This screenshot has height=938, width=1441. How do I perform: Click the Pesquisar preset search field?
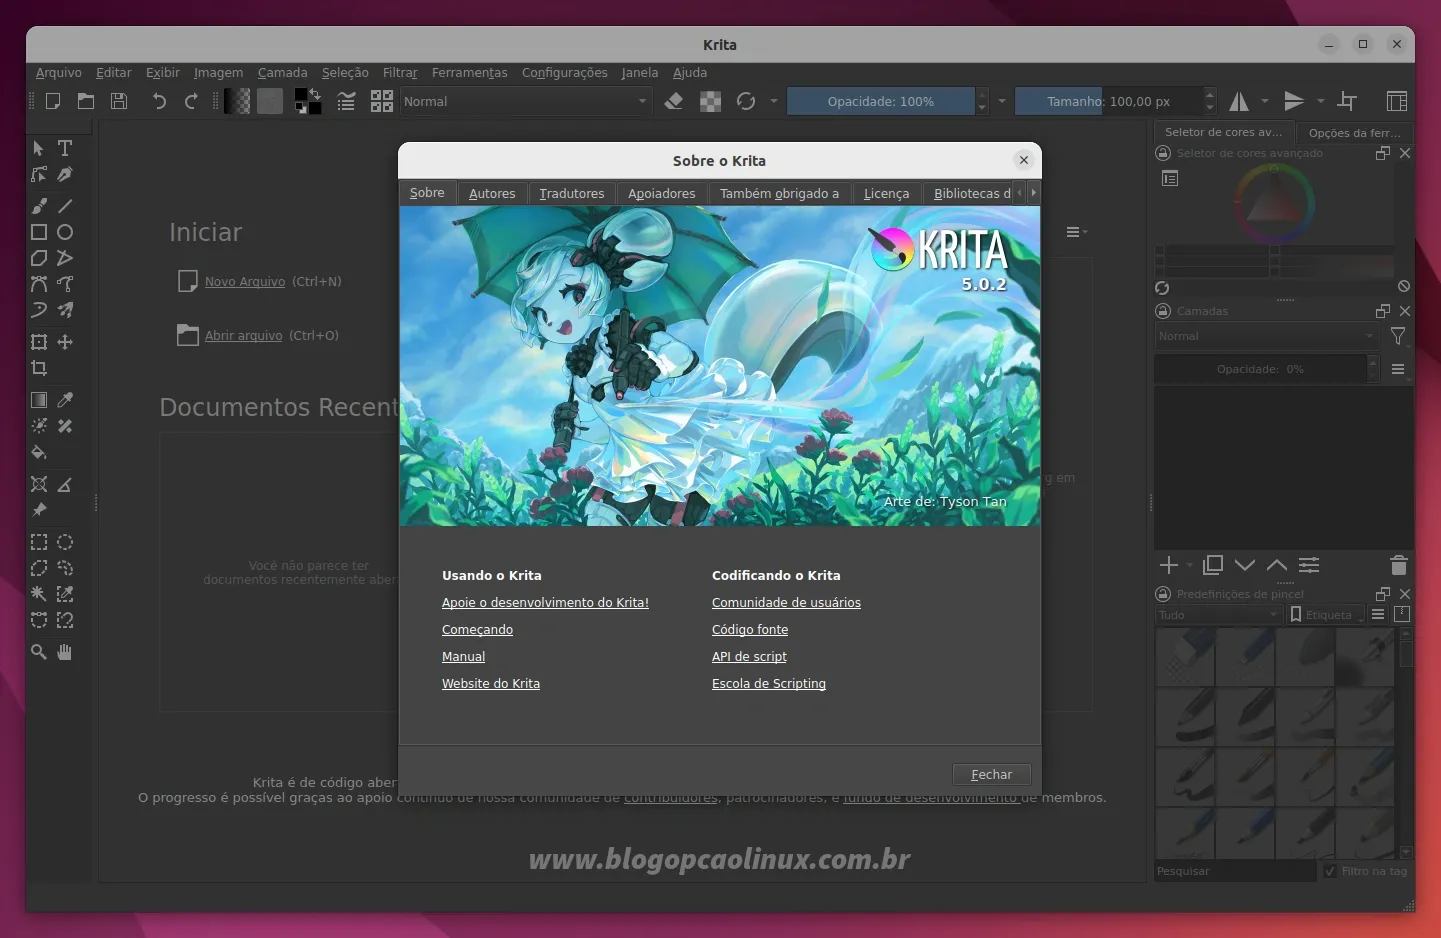click(1235, 871)
